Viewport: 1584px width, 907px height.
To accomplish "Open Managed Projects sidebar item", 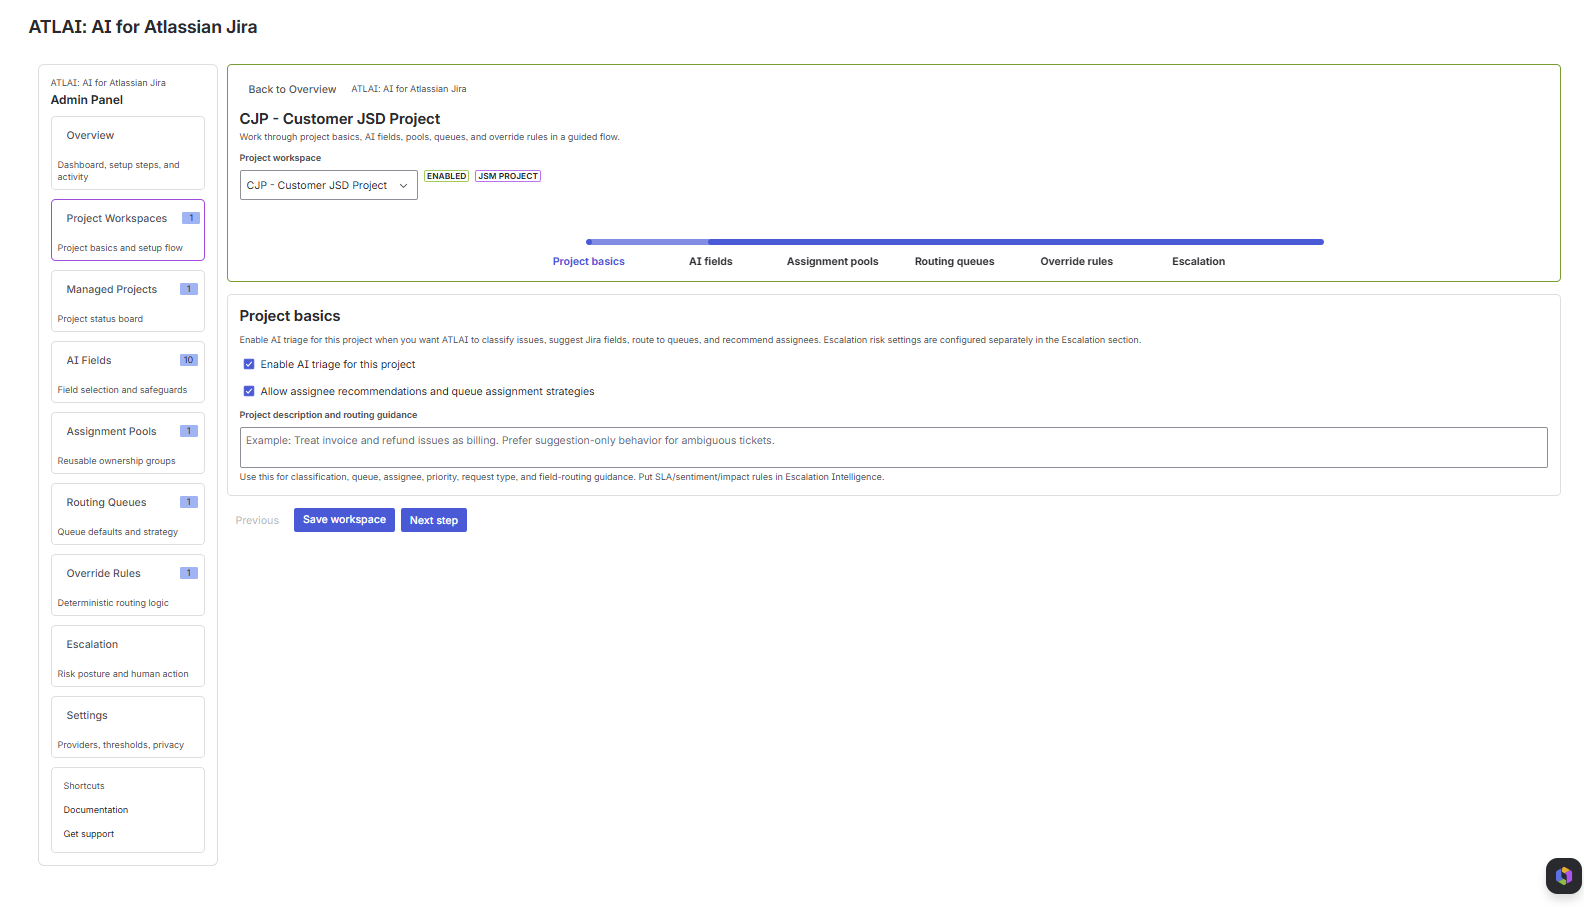I will (128, 301).
